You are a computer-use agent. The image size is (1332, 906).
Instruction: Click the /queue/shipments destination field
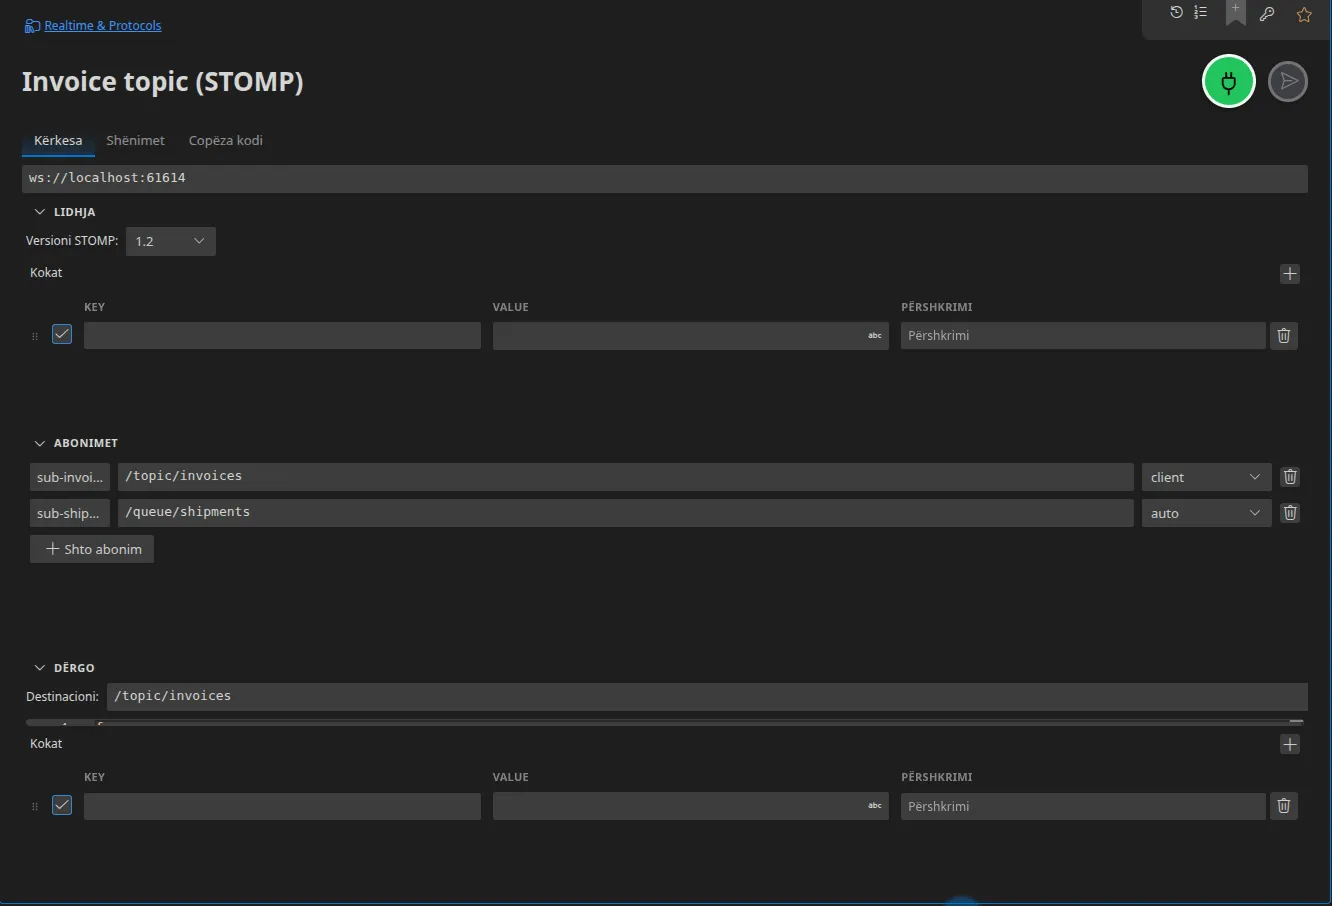tap(626, 513)
